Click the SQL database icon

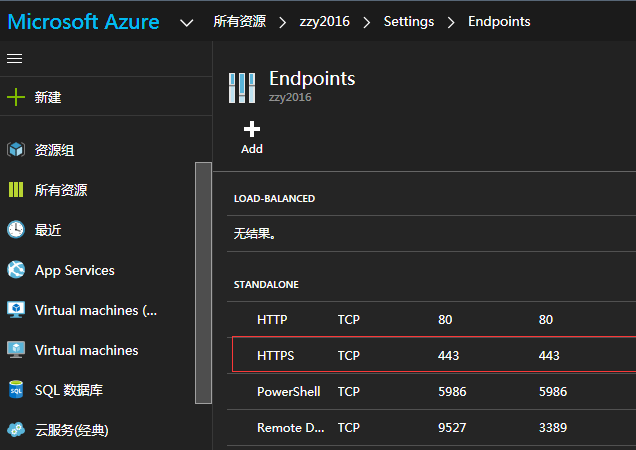[16, 390]
